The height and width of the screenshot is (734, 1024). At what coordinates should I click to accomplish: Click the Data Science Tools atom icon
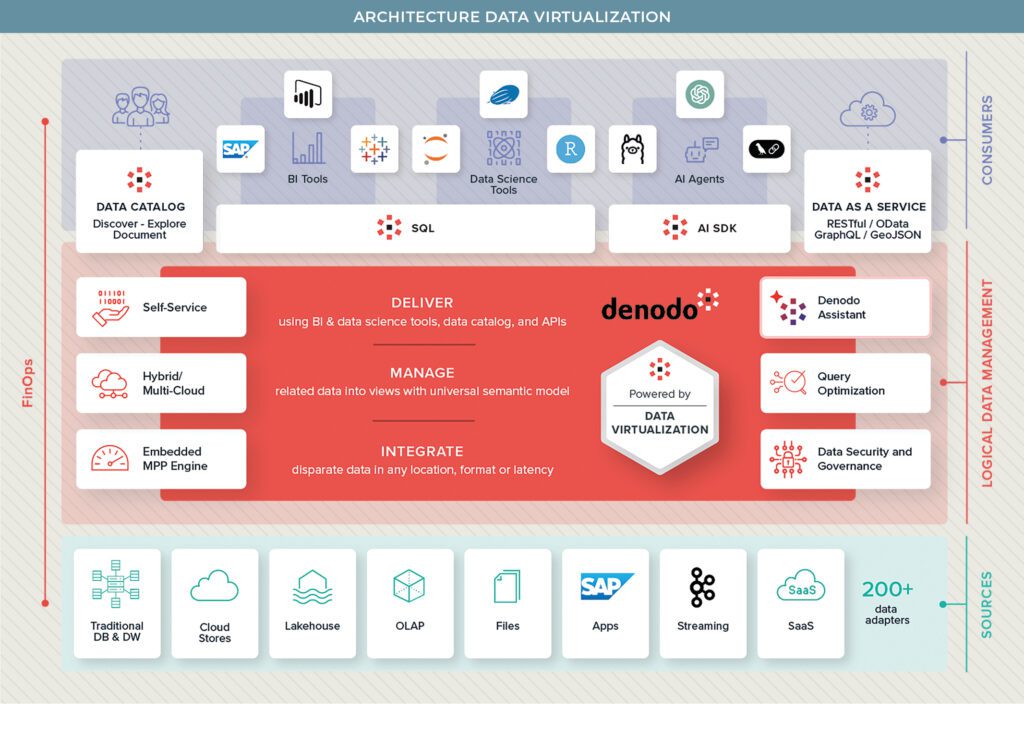pyautogui.click(x=504, y=148)
